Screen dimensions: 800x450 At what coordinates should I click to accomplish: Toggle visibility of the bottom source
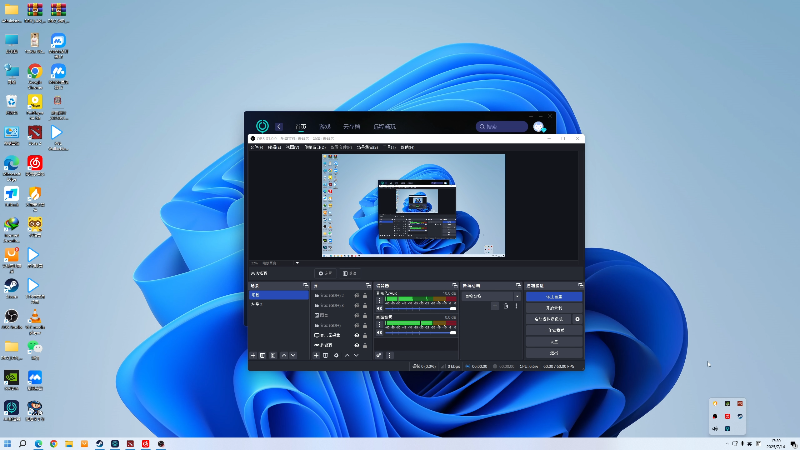click(357, 345)
